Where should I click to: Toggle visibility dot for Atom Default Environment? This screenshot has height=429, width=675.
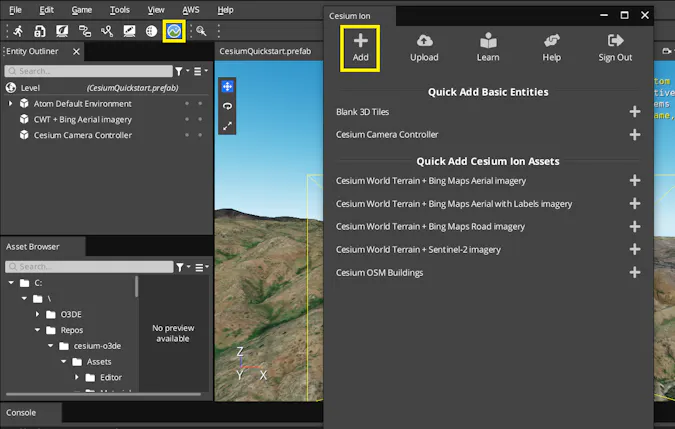(187, 103)
